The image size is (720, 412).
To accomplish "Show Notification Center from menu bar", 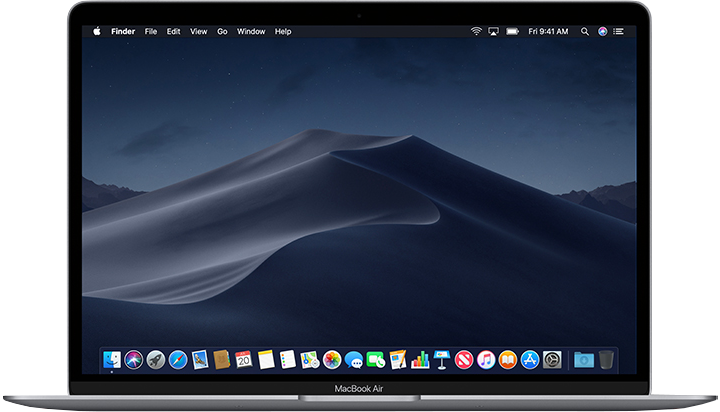I will point(620,31).
